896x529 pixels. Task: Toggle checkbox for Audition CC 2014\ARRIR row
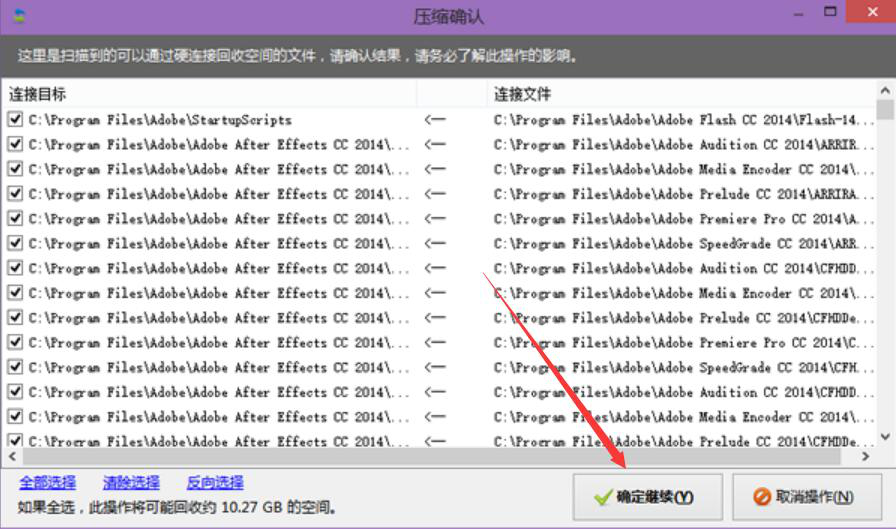pyautogui.click(x=15, y=144)
